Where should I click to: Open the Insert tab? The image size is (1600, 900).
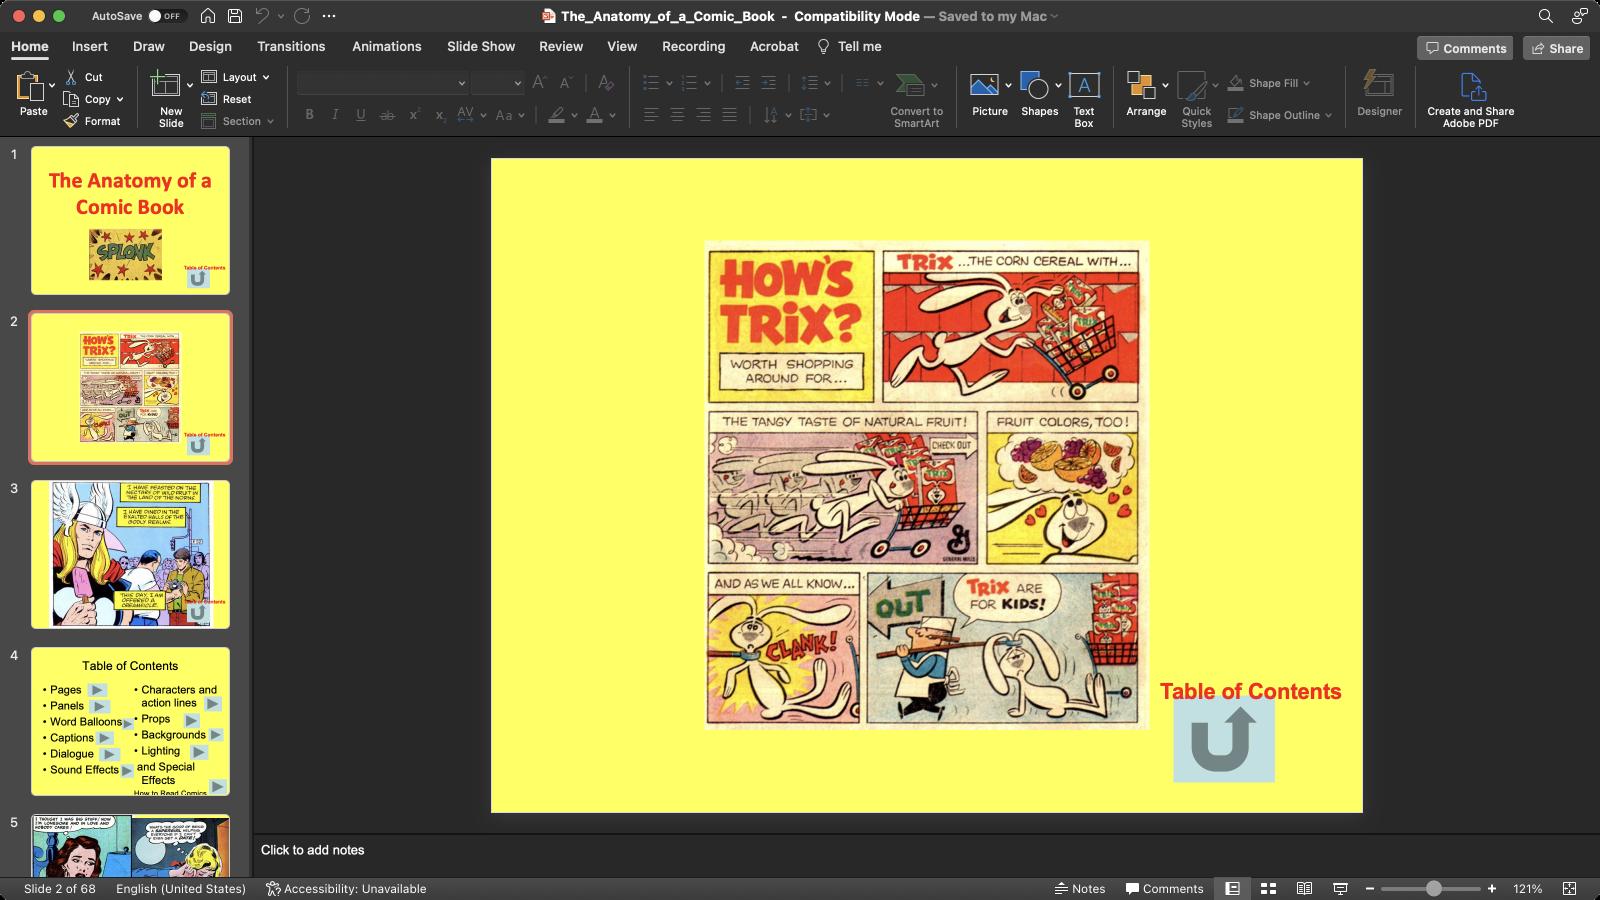[x=89, y=46]
